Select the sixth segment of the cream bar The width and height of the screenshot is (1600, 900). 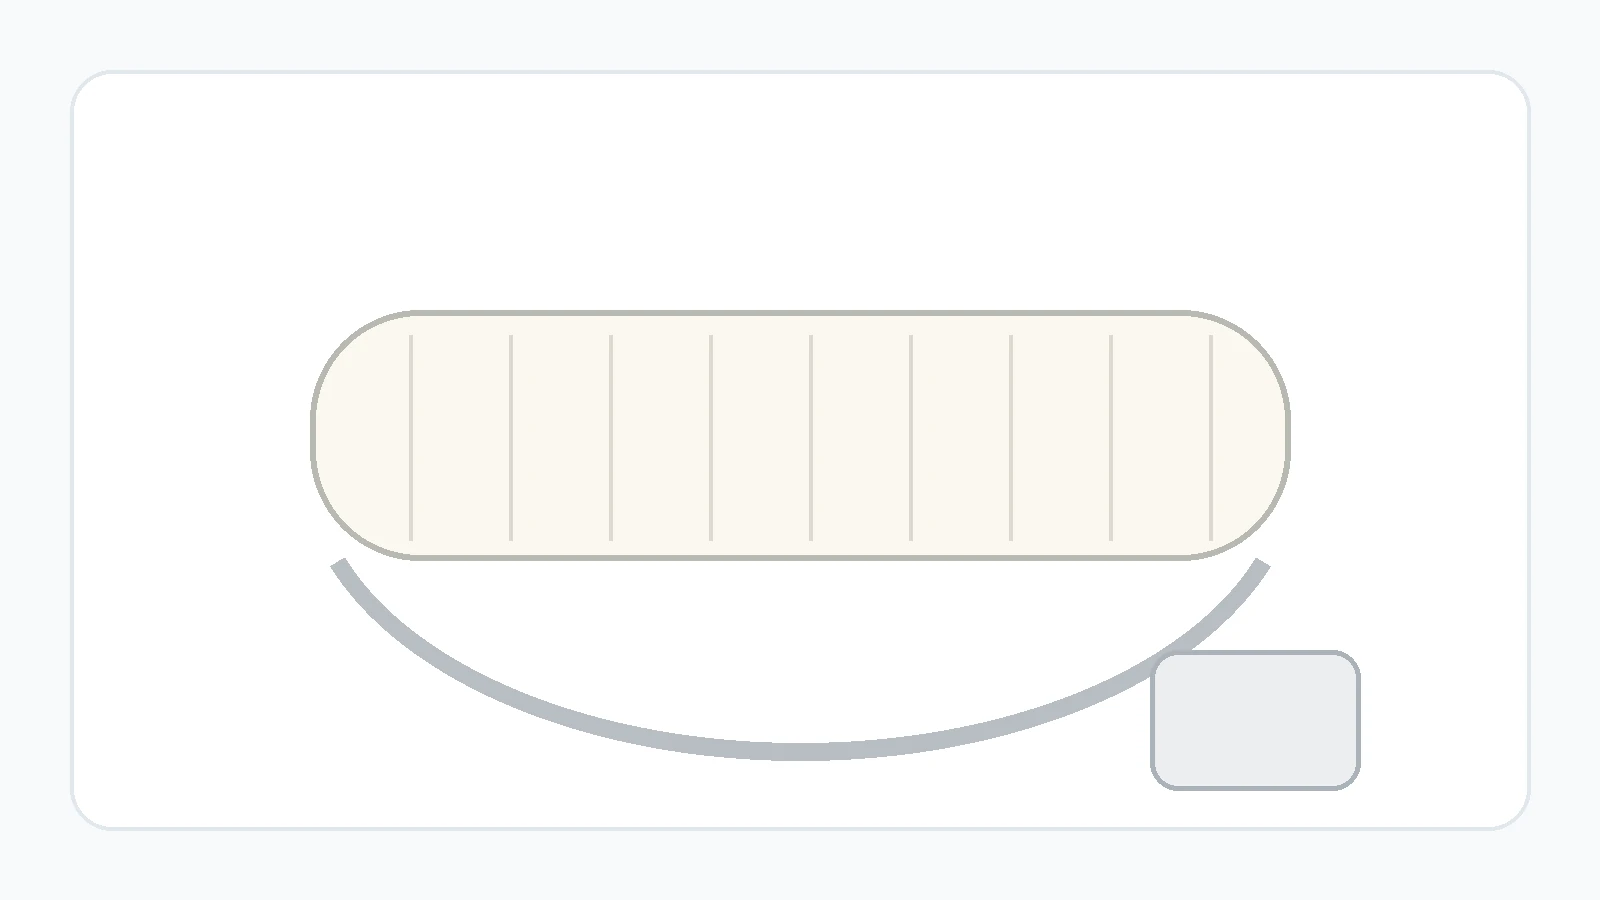tap(861, 435)
